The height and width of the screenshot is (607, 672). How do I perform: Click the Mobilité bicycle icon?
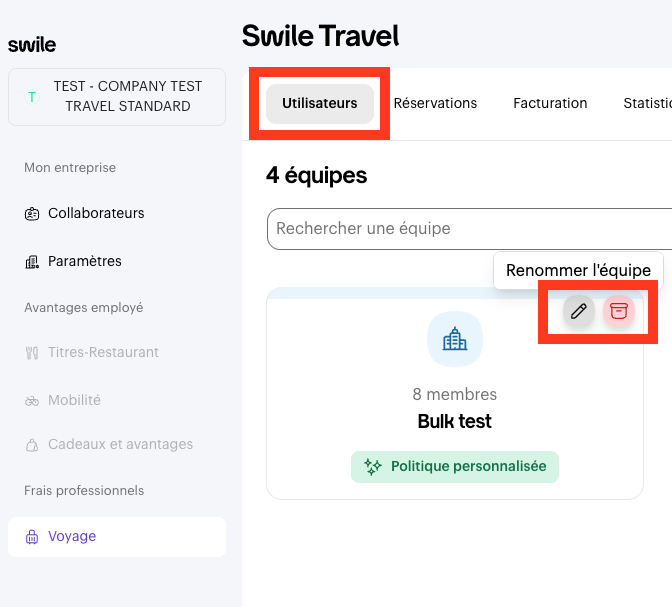[32, 400]
